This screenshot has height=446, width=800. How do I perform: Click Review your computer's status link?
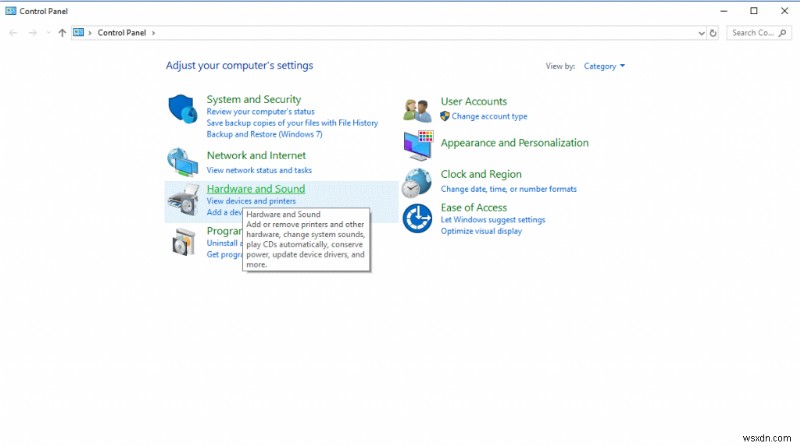[260, 112]
